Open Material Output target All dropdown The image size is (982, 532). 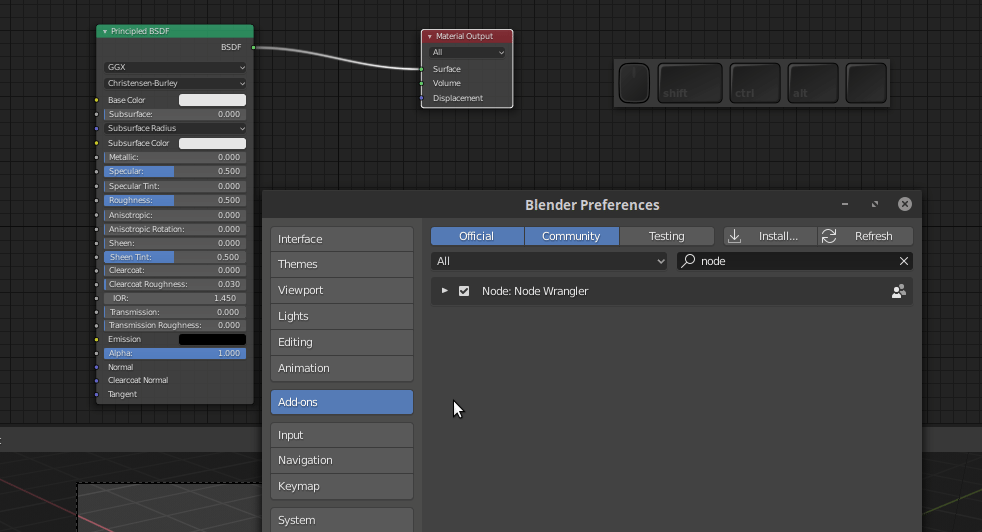point(467,53)
